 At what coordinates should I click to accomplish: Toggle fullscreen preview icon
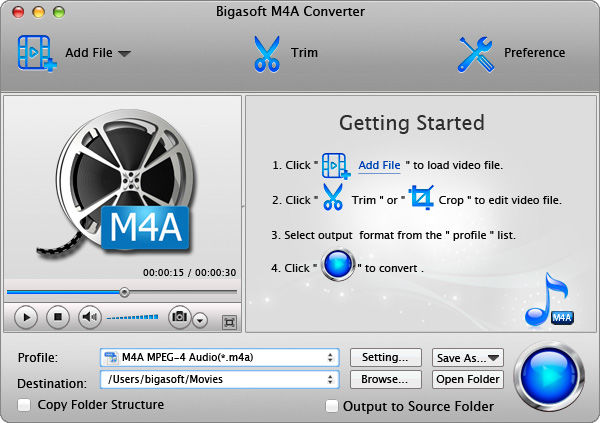click(229, 321)
